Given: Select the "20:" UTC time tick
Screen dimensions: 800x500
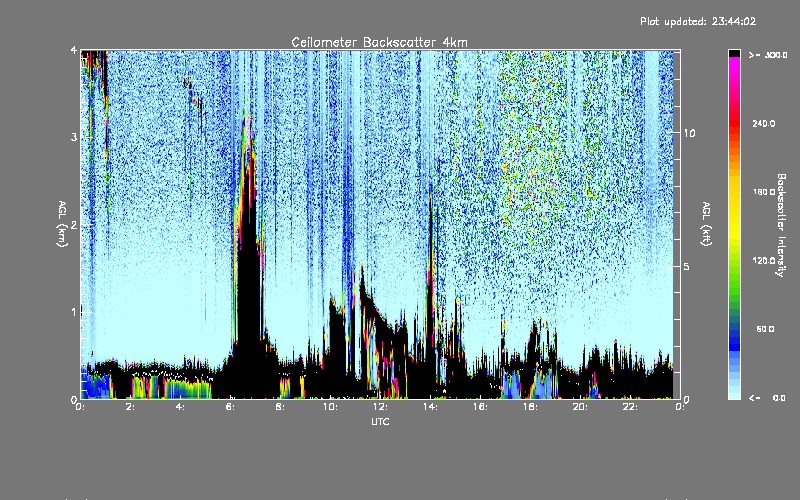Looking at the screenshot, I should [x=580, y=407].
